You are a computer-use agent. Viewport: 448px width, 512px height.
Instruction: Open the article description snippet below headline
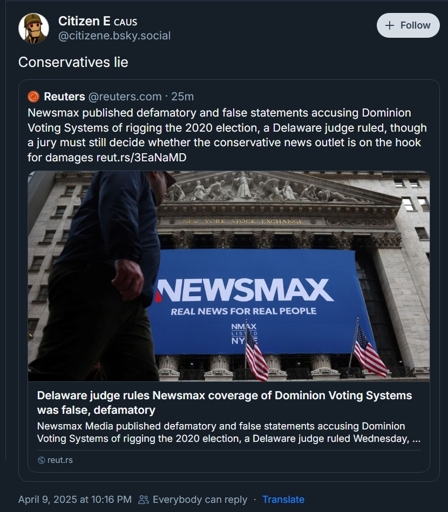click(x=229, y=432)
